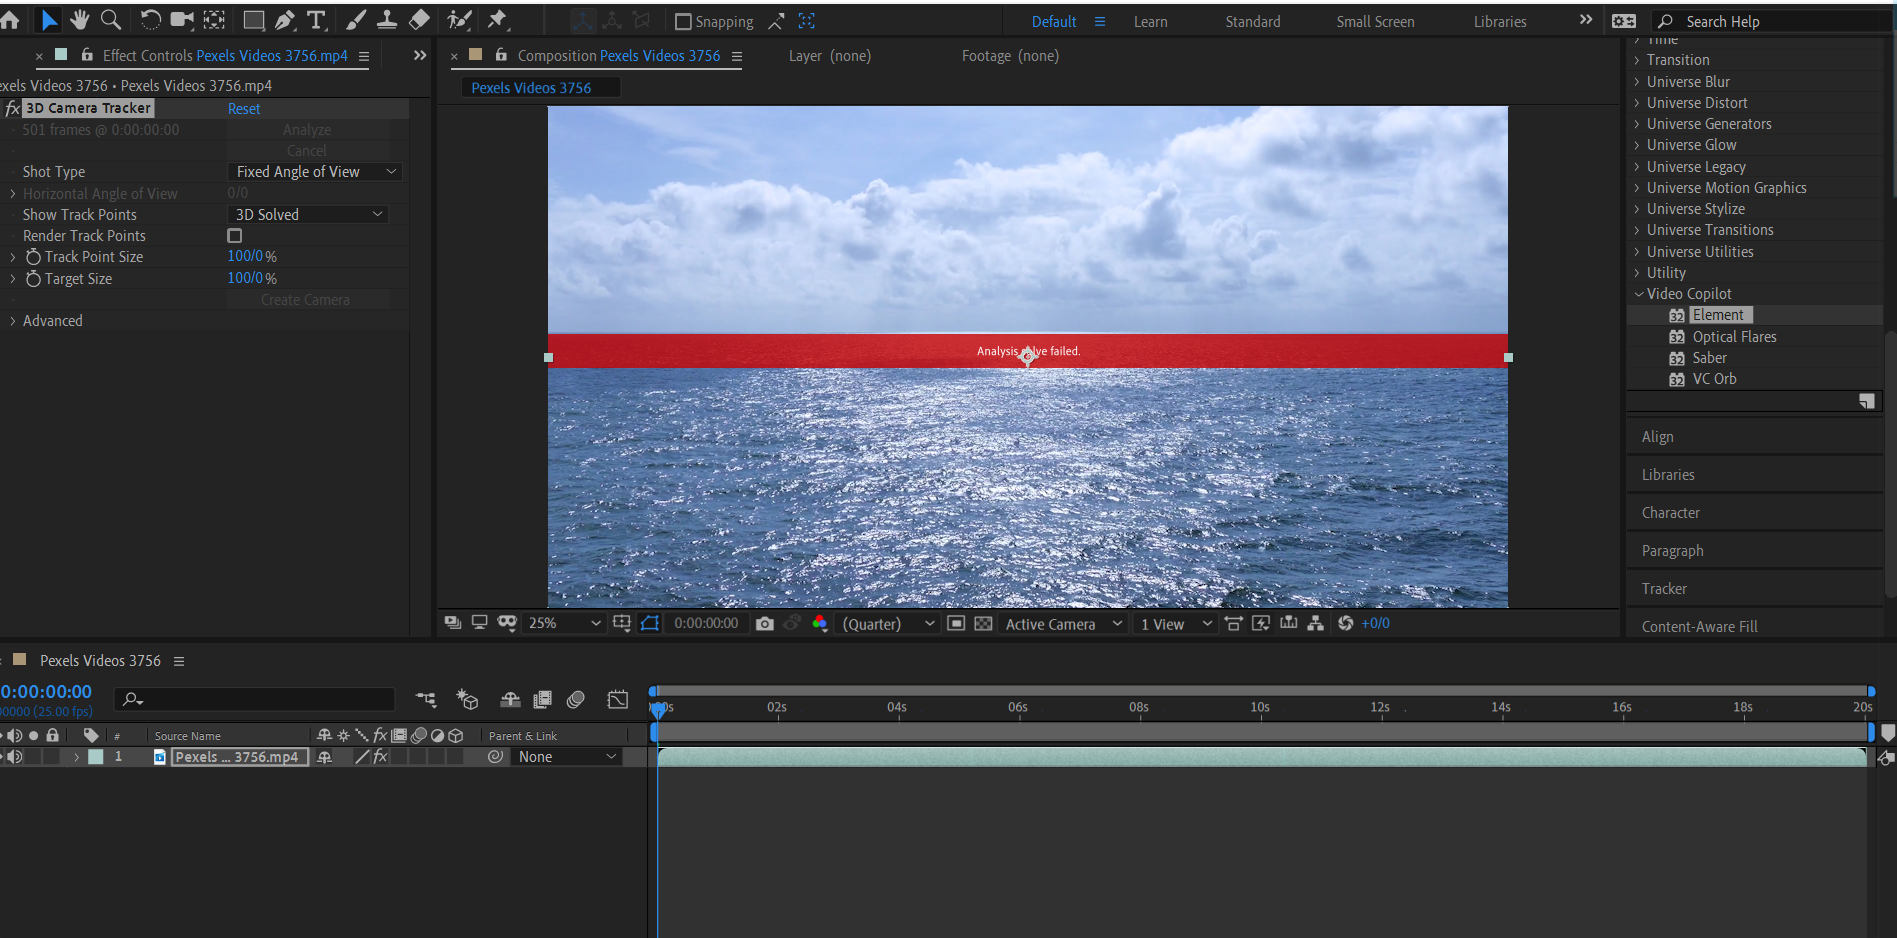1897x938 pixels.
Task: Select the Rectangle shape tool
Action: pos(254,19)
